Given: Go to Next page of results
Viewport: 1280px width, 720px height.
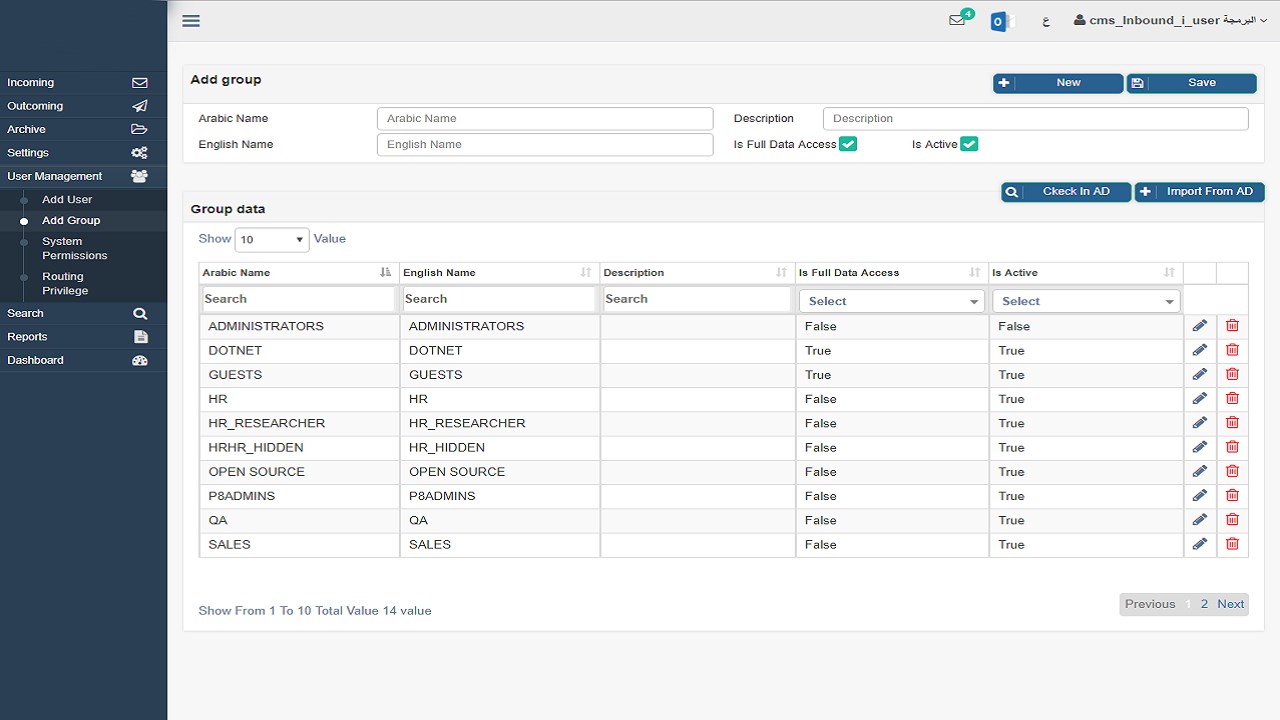Looking at the screenshot, I should (1231, 604).
